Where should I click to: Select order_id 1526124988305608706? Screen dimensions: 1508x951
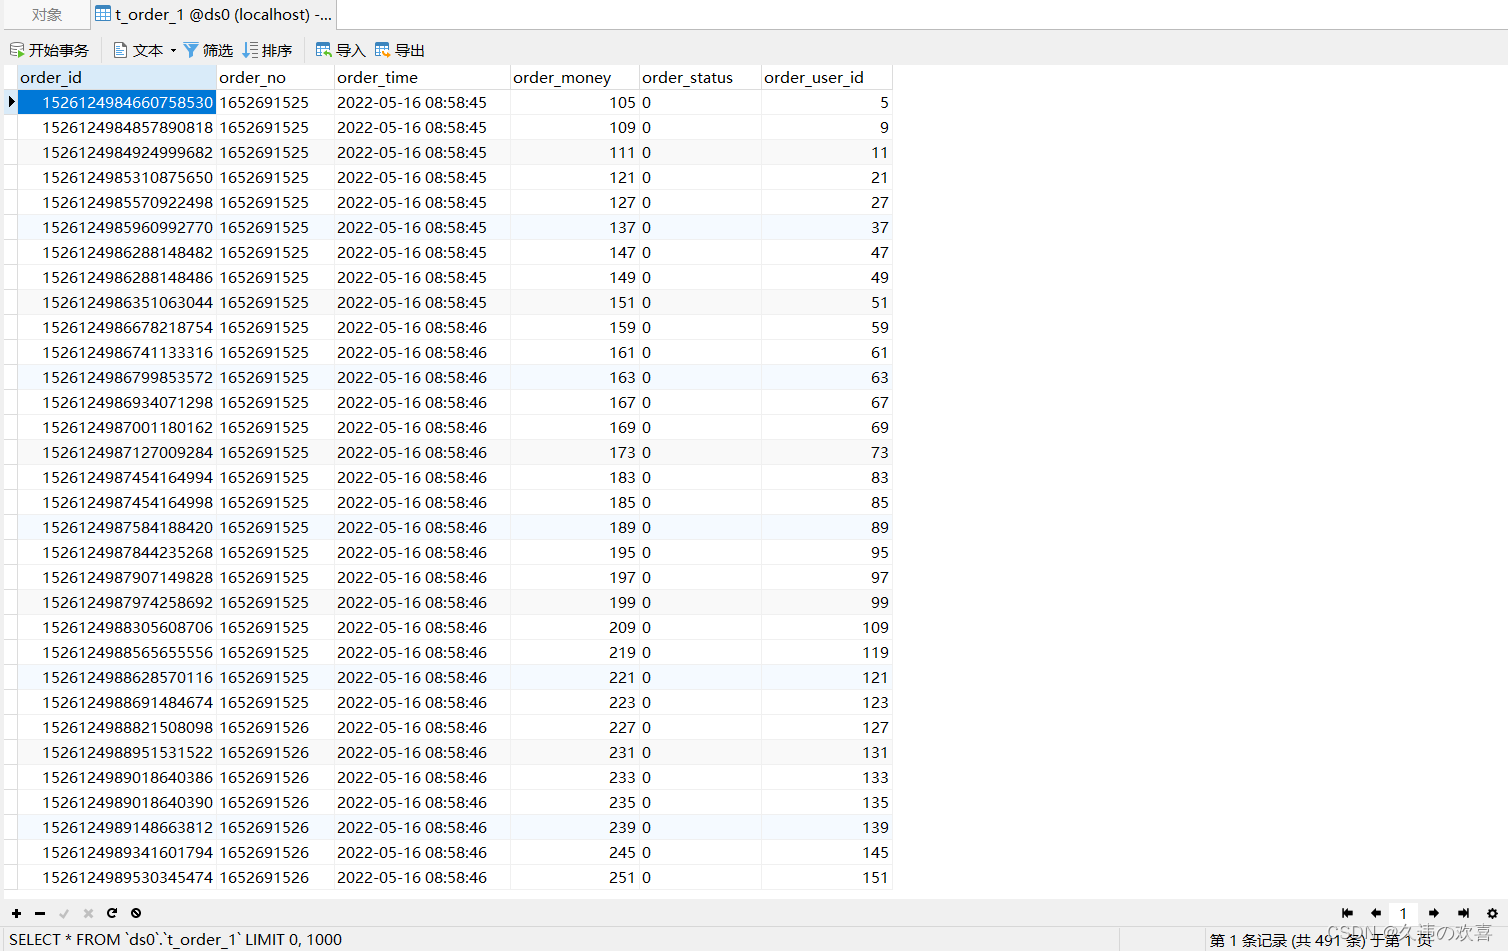tap(117, 627)
